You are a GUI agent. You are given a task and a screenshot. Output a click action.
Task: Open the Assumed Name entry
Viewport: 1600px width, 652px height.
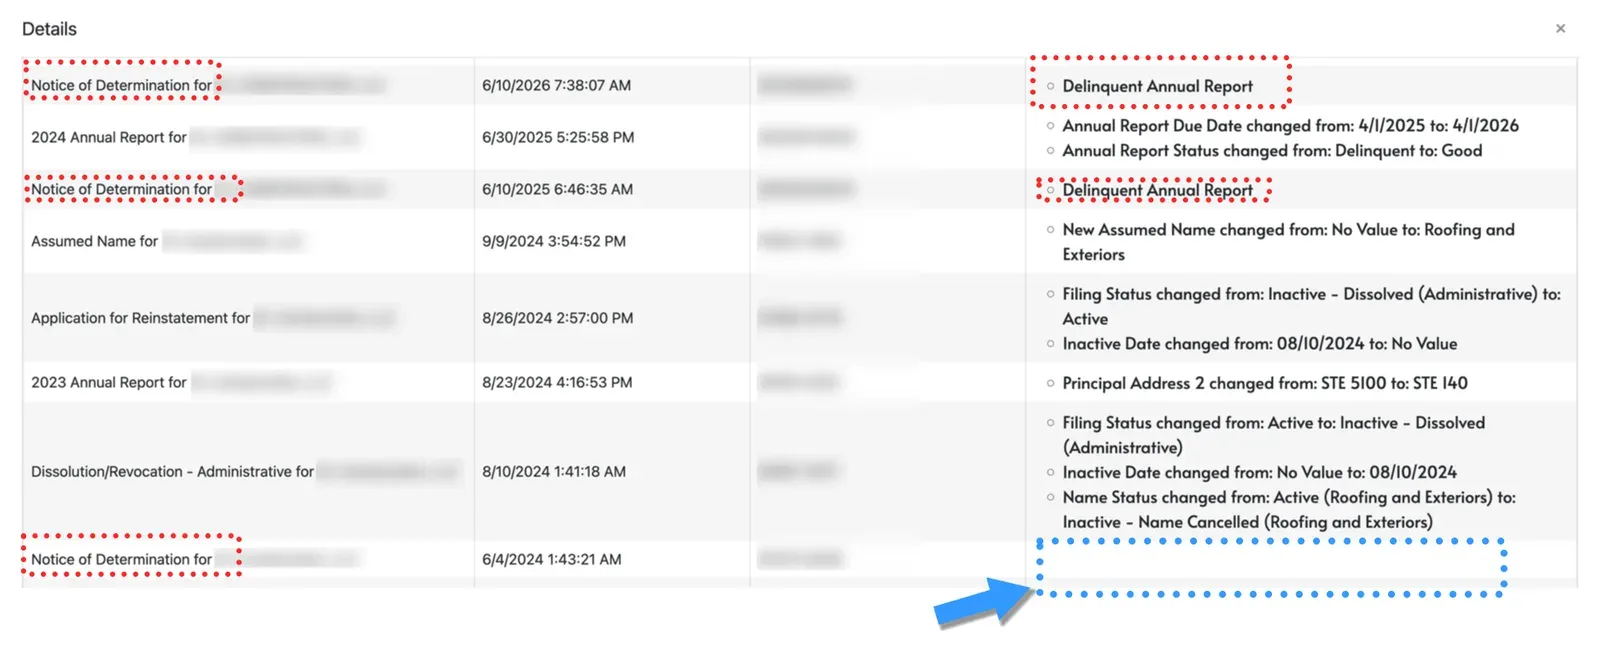pyautogui.click(x=94, y=241)
